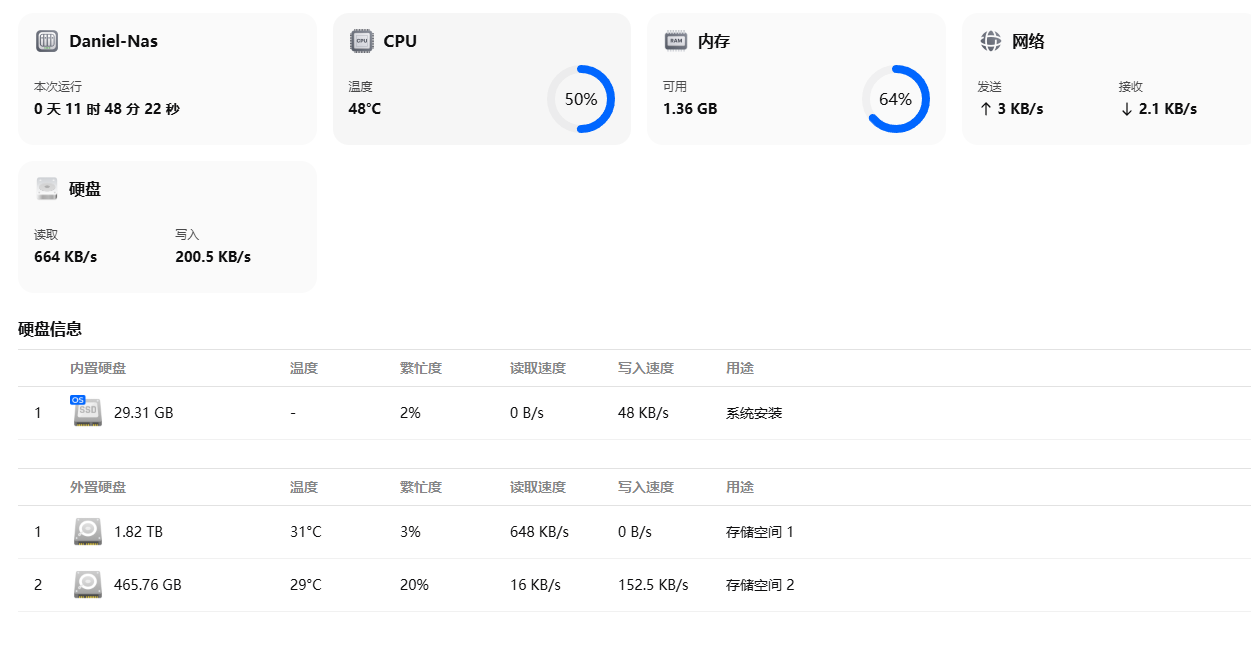Viewport: 1251px width, 648px height.
Task: Click the disk read 664 KB/s value
Action: coord(65,257)
